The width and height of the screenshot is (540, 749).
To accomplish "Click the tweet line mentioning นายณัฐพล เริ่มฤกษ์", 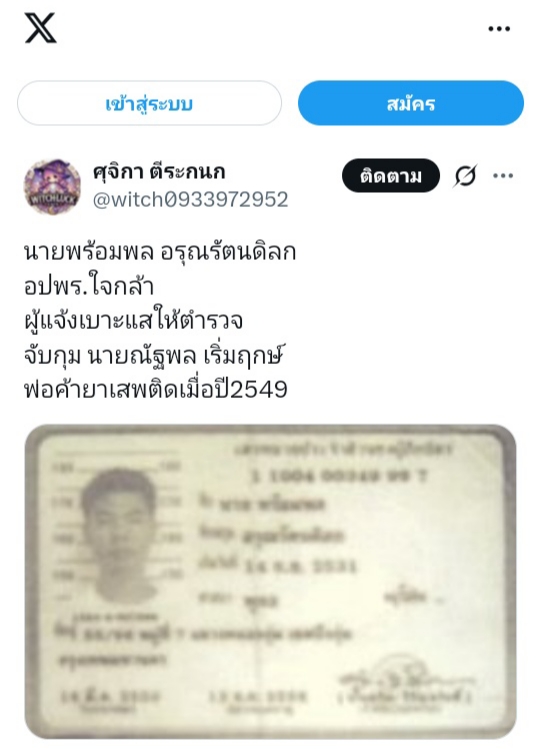I will (154, 355).
